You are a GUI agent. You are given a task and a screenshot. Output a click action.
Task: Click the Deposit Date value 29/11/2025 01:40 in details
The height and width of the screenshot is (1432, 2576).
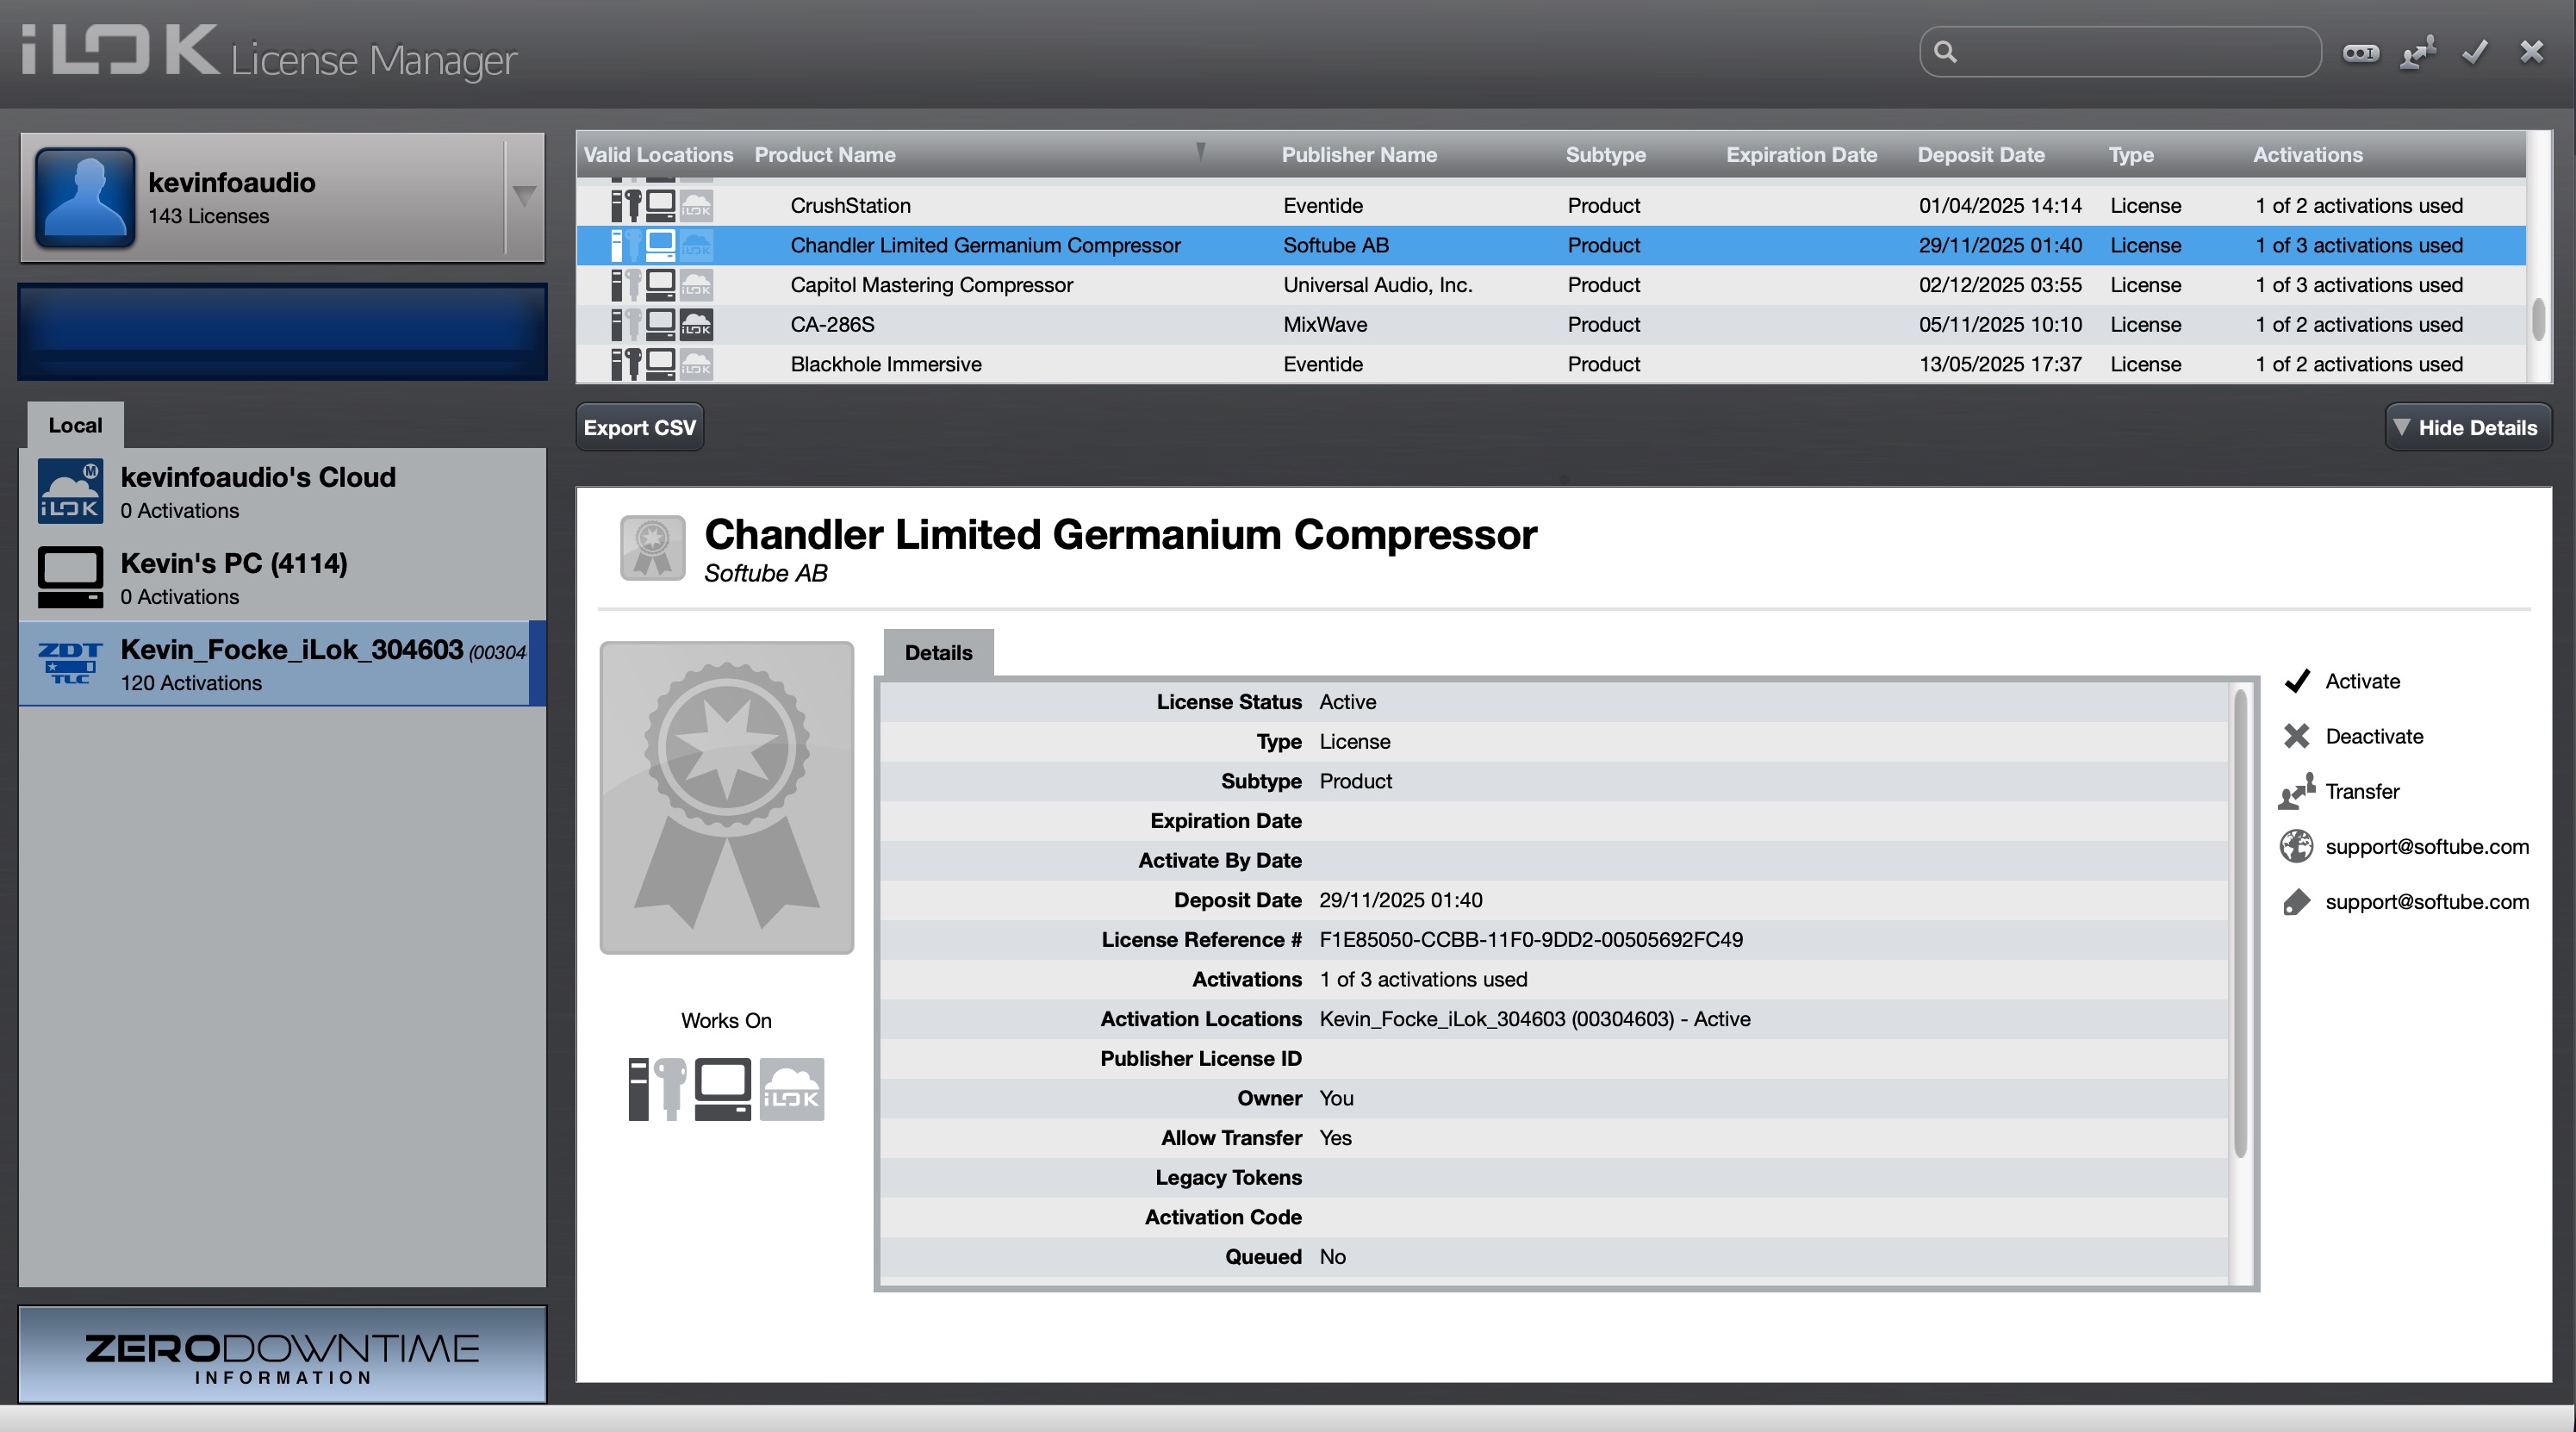(x=1400, y=900)
